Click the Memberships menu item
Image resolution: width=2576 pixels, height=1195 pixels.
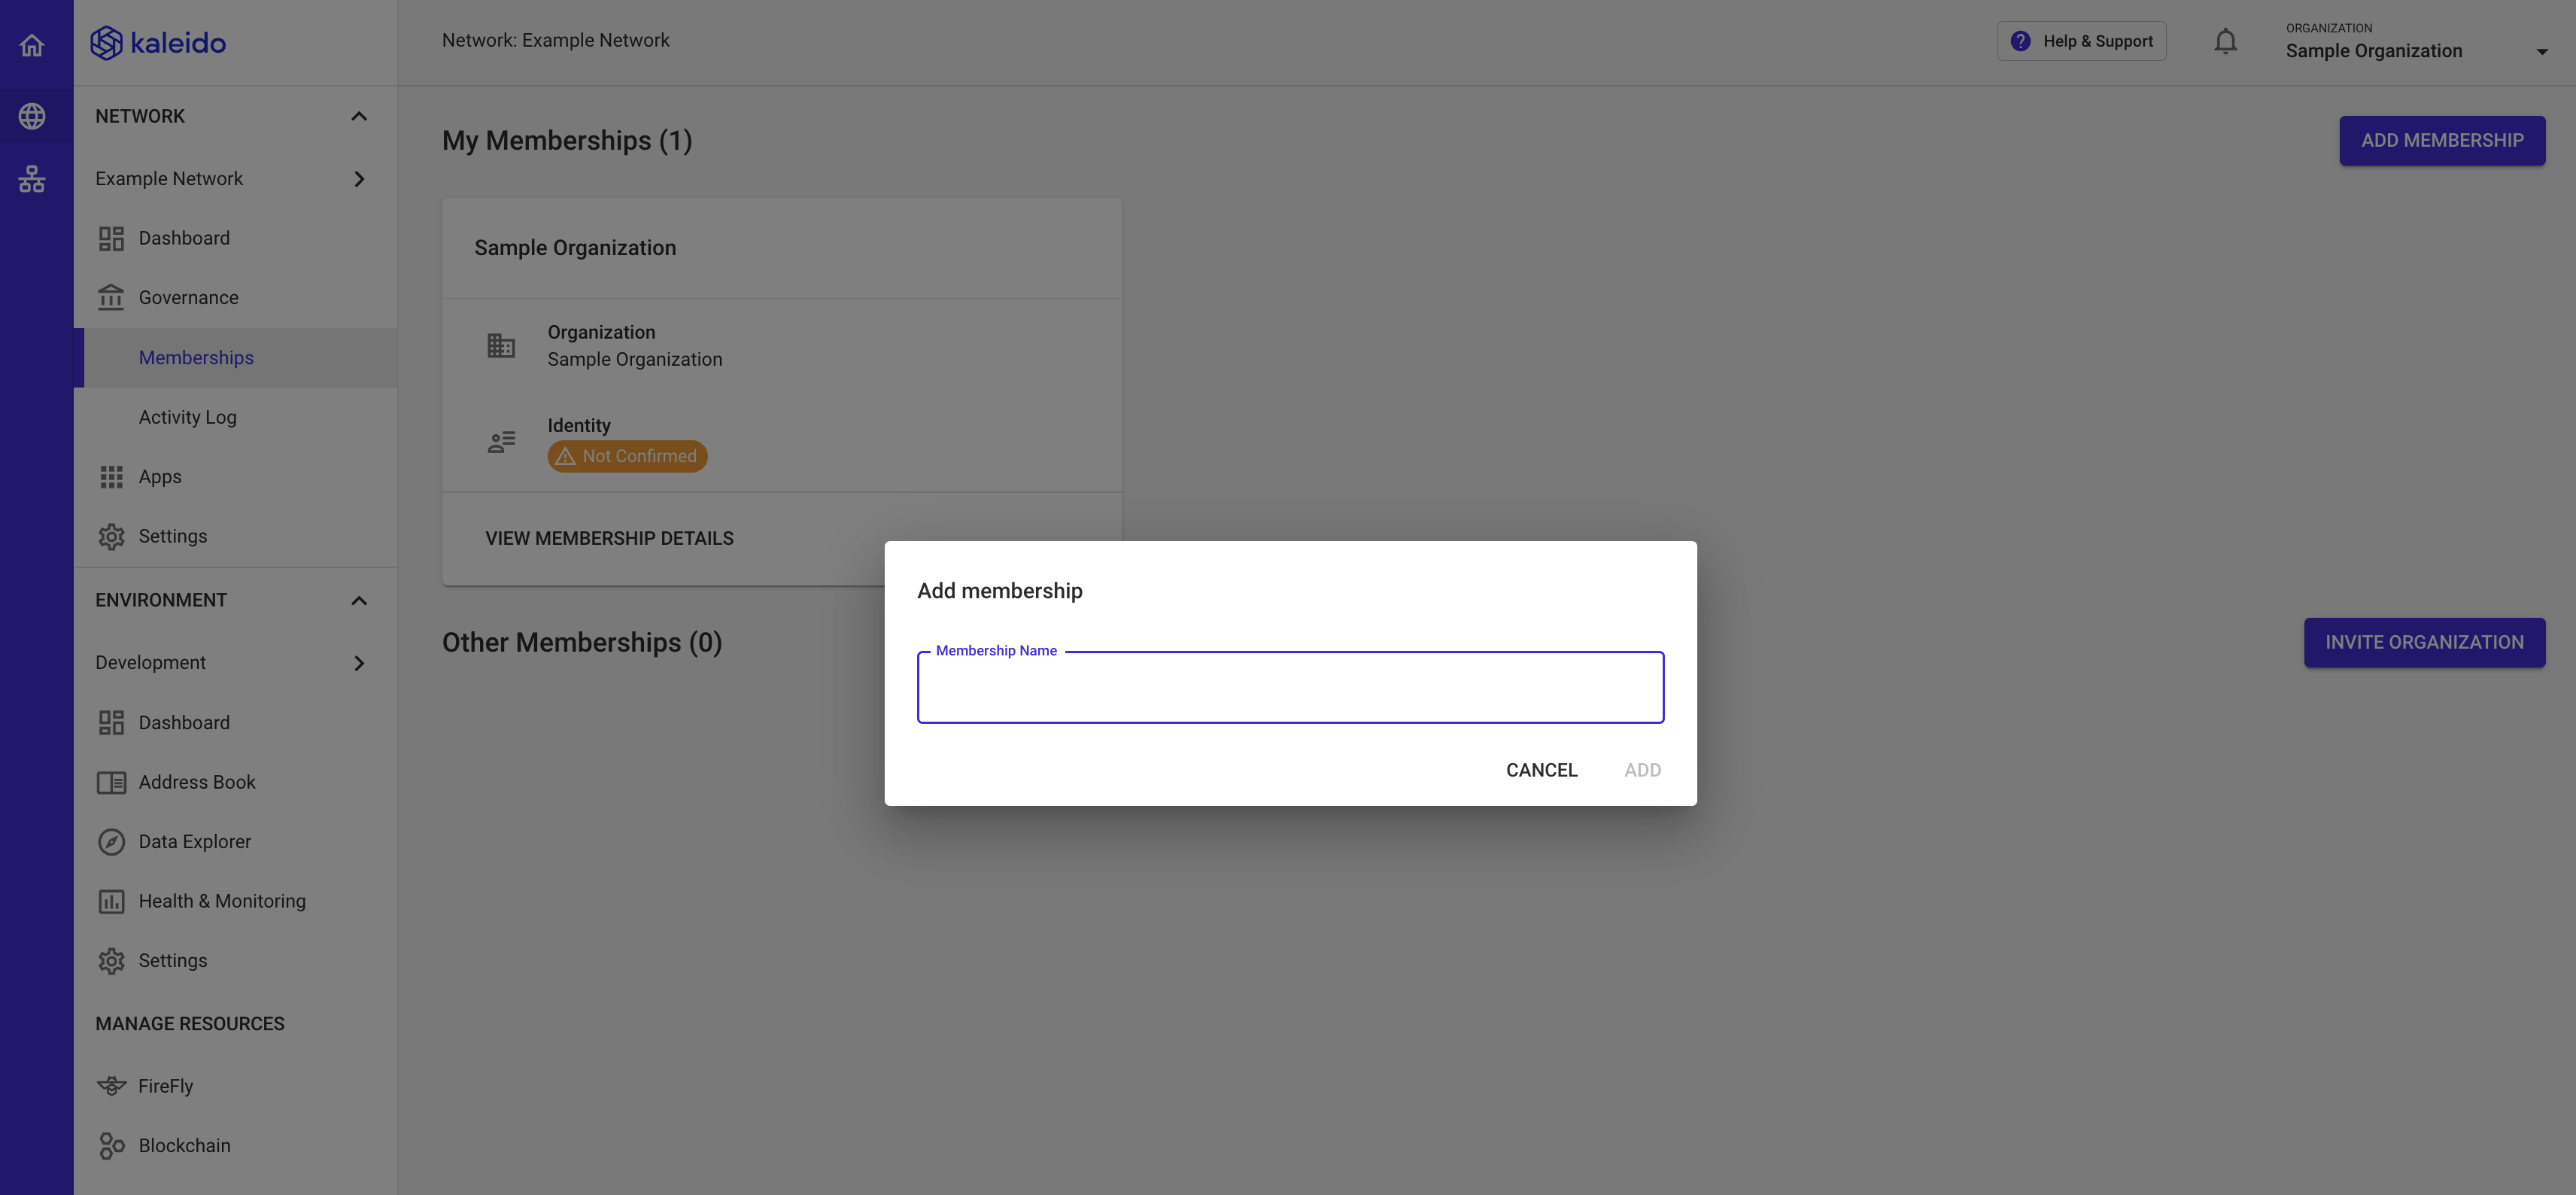point(196,357)
